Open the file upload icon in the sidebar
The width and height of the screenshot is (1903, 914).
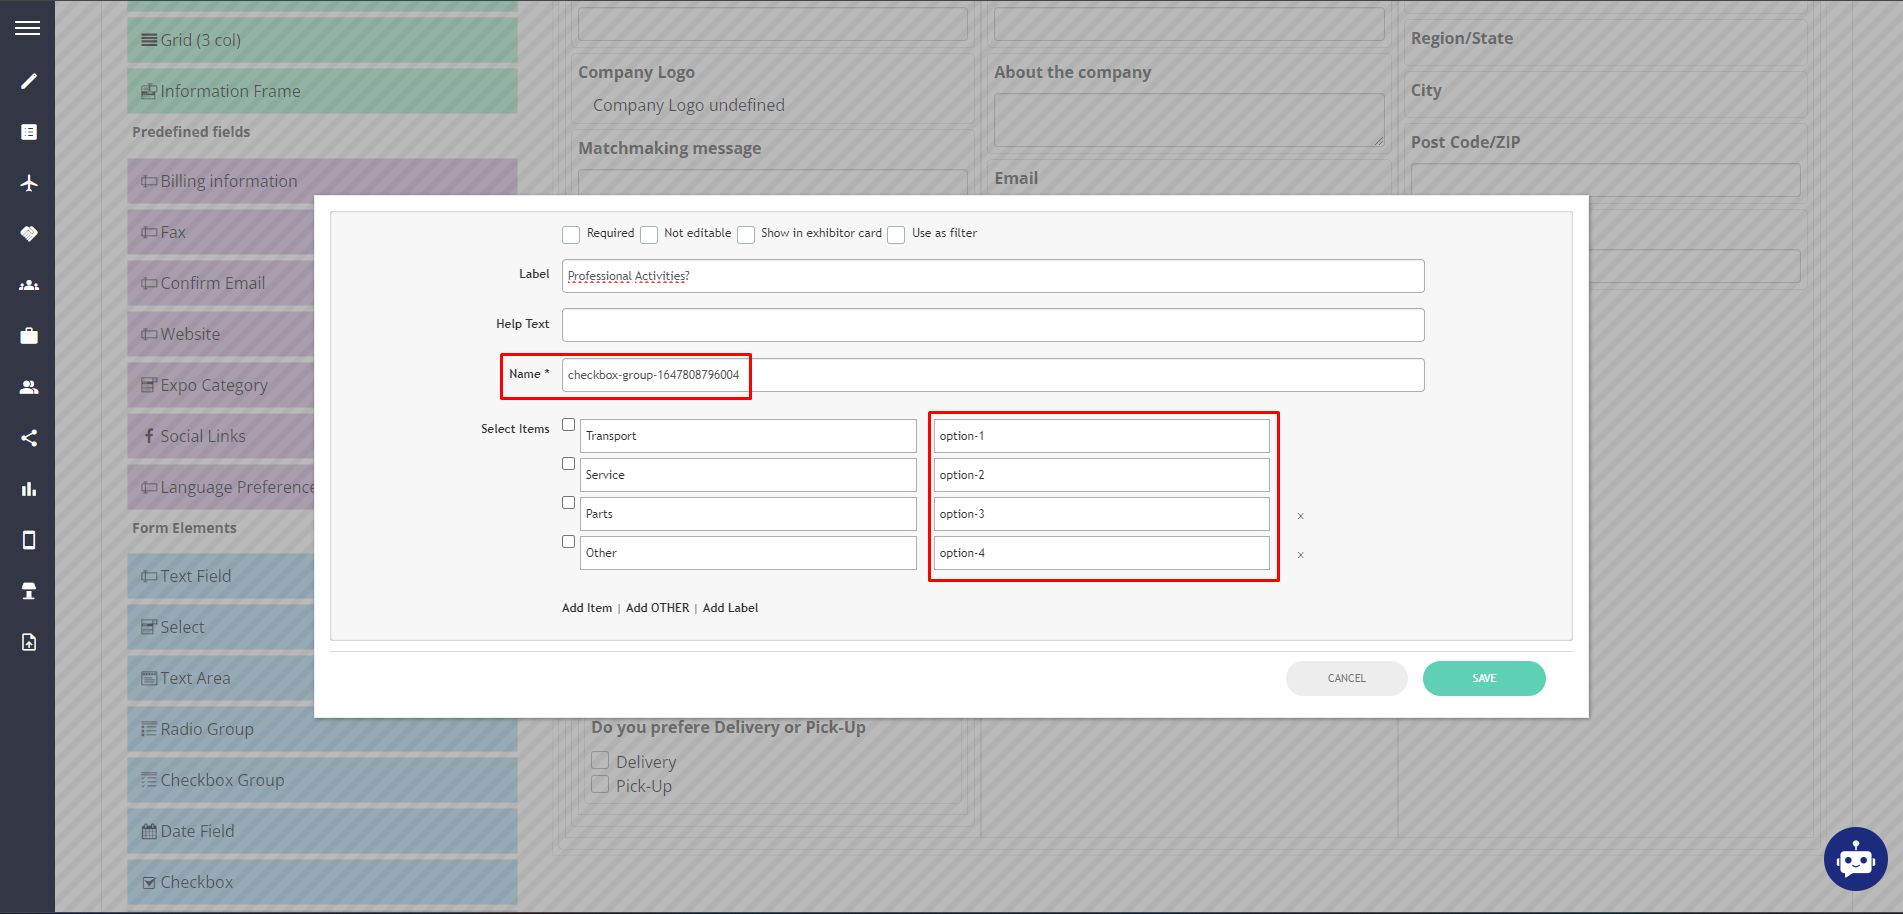(29, 641)
